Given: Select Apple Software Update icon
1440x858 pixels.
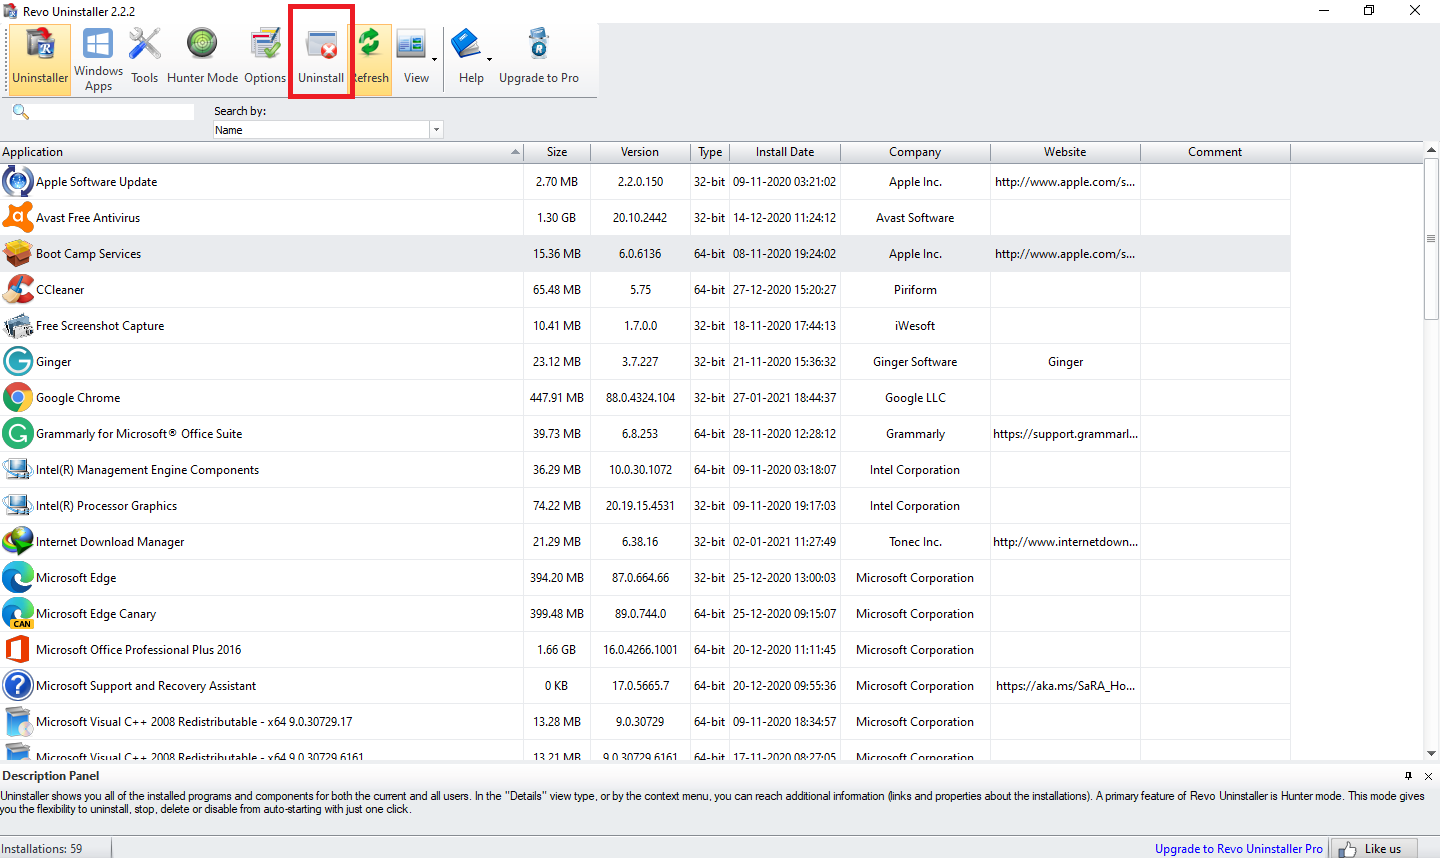Looking at the screenshot, I should (x=18, y=182).
